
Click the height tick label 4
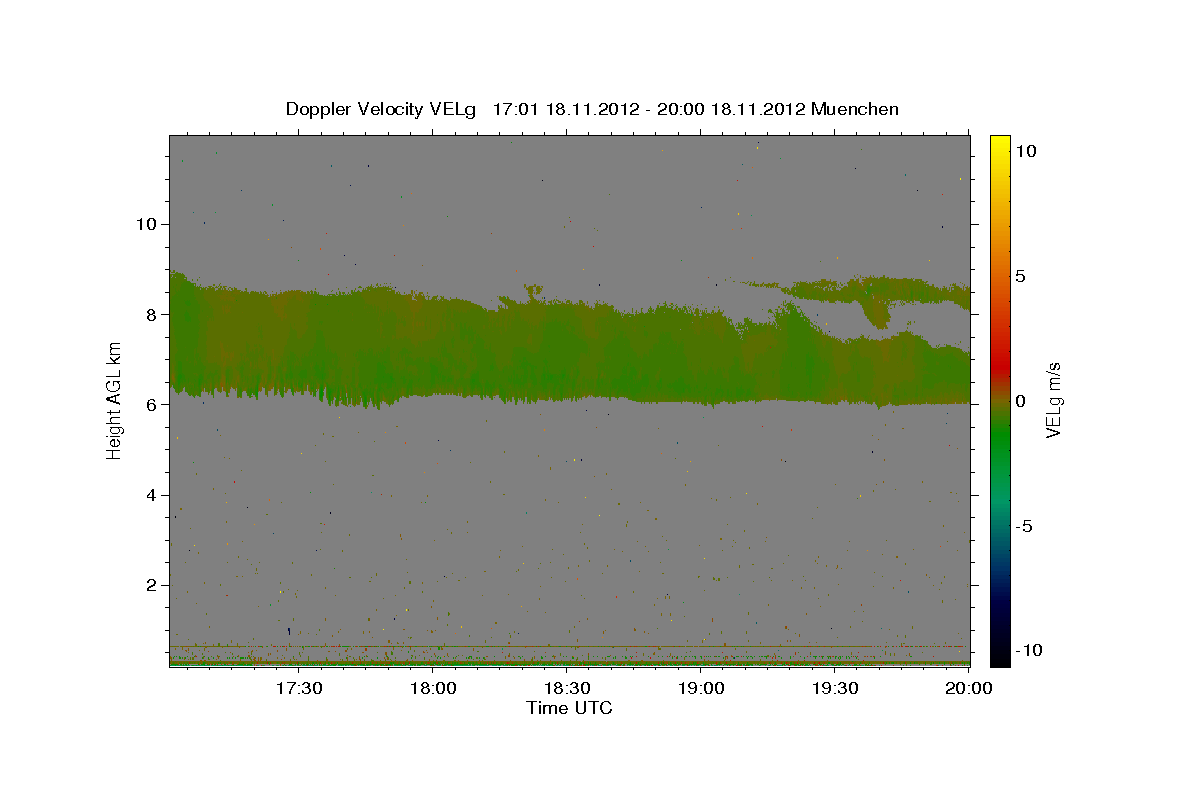pos(151,495)
